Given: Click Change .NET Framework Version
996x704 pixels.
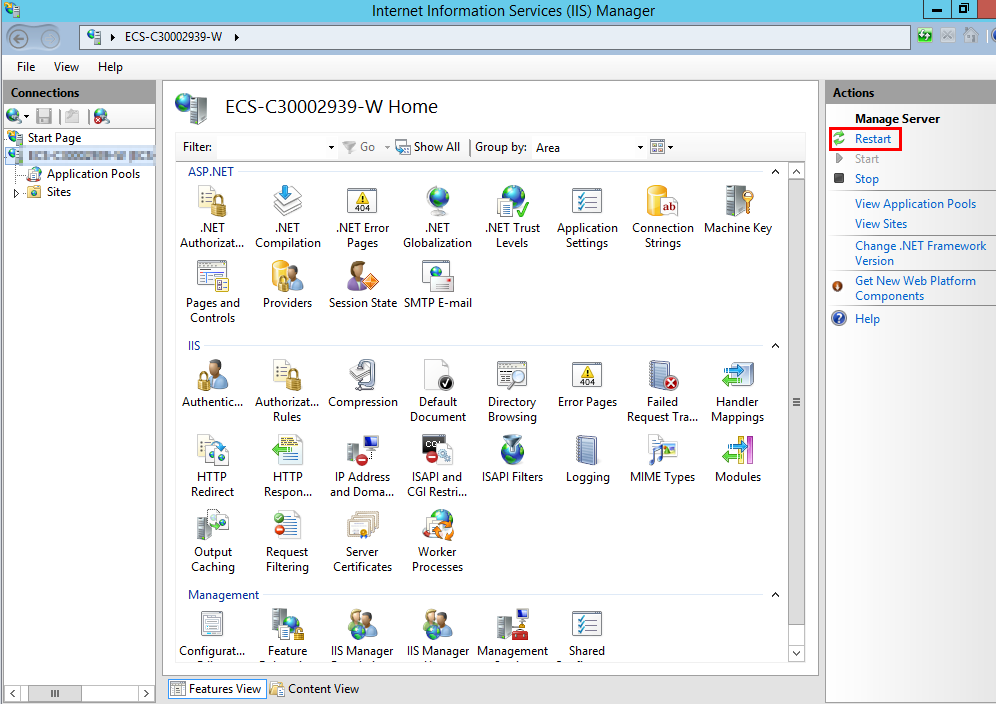Looking at the screenshot, I should tap(920, 254).
